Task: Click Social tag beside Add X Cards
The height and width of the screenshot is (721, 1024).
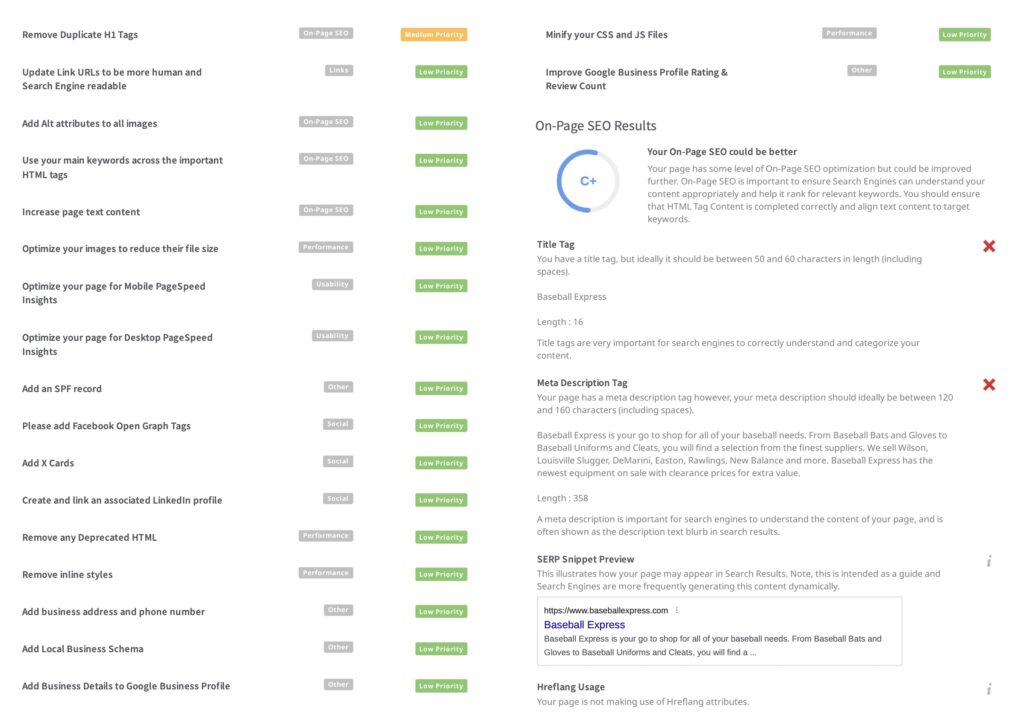Action: pos(338,462)
